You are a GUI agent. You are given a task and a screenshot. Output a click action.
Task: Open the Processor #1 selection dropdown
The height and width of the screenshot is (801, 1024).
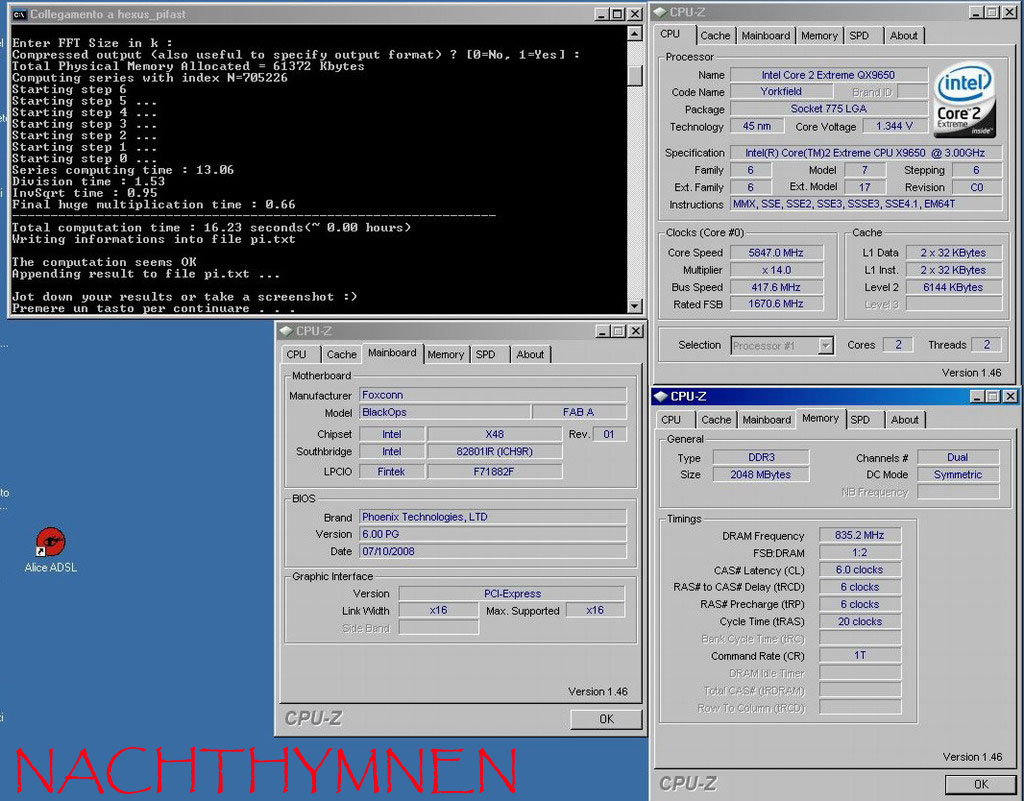click(825, 345)
